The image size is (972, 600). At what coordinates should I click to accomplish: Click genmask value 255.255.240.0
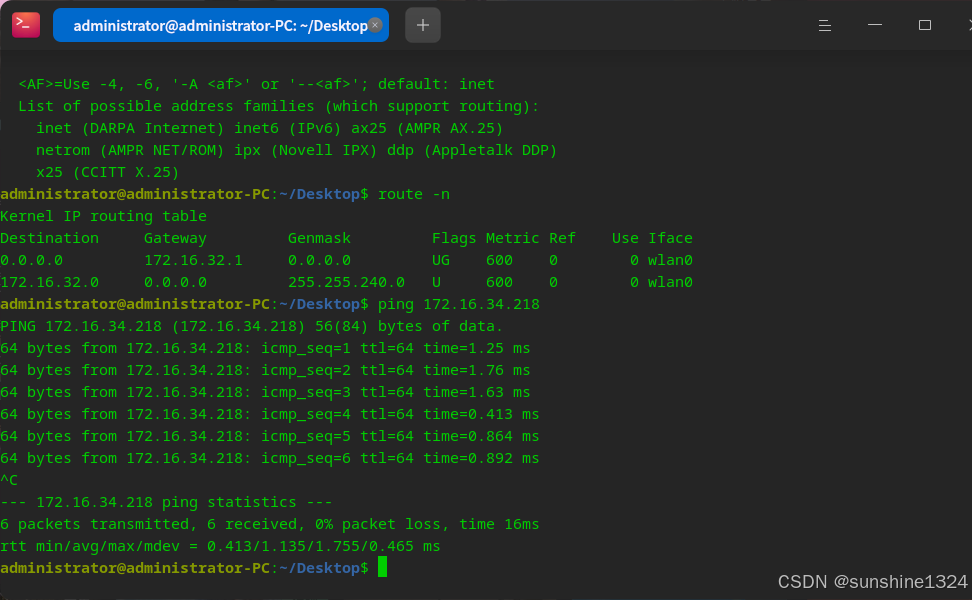[x=347, y=283]
